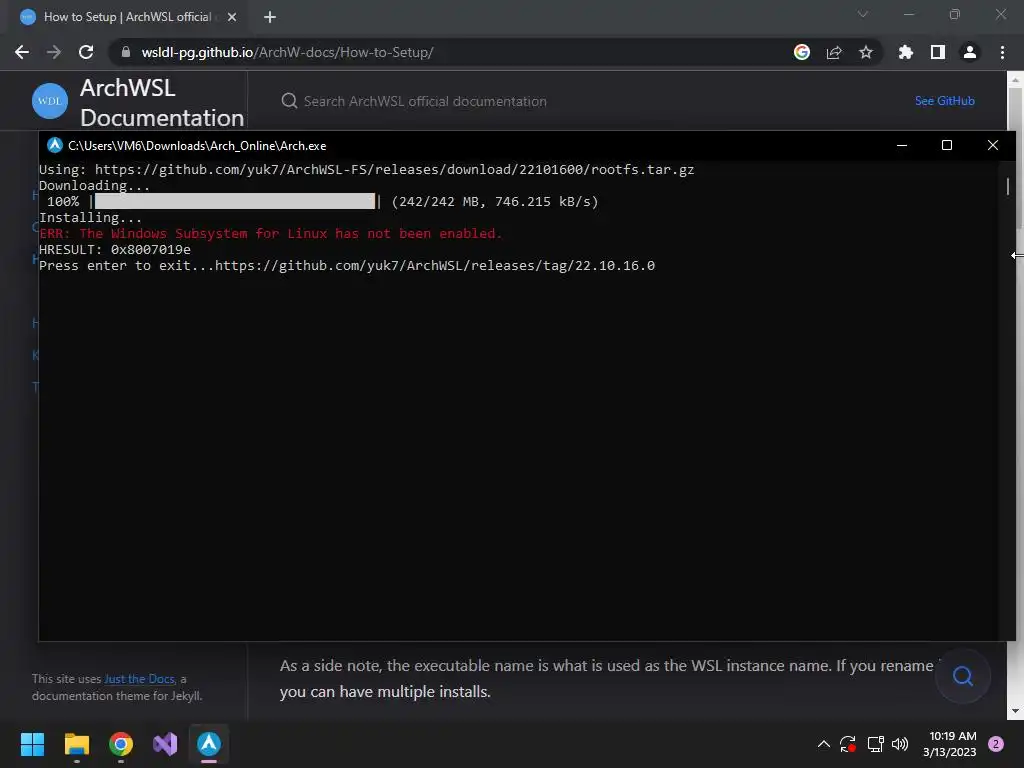
Task: Click the HRESULT: 0x8007019e line
Action: click(115, 249)
